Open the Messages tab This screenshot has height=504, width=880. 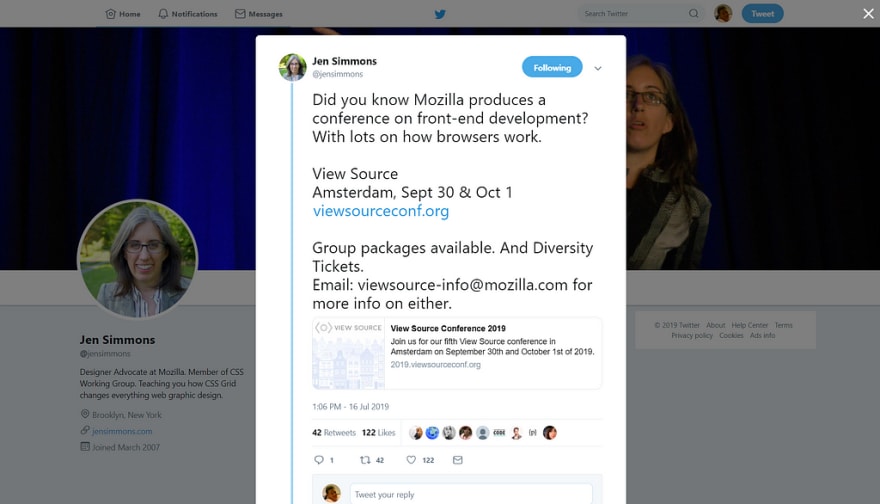259,14
